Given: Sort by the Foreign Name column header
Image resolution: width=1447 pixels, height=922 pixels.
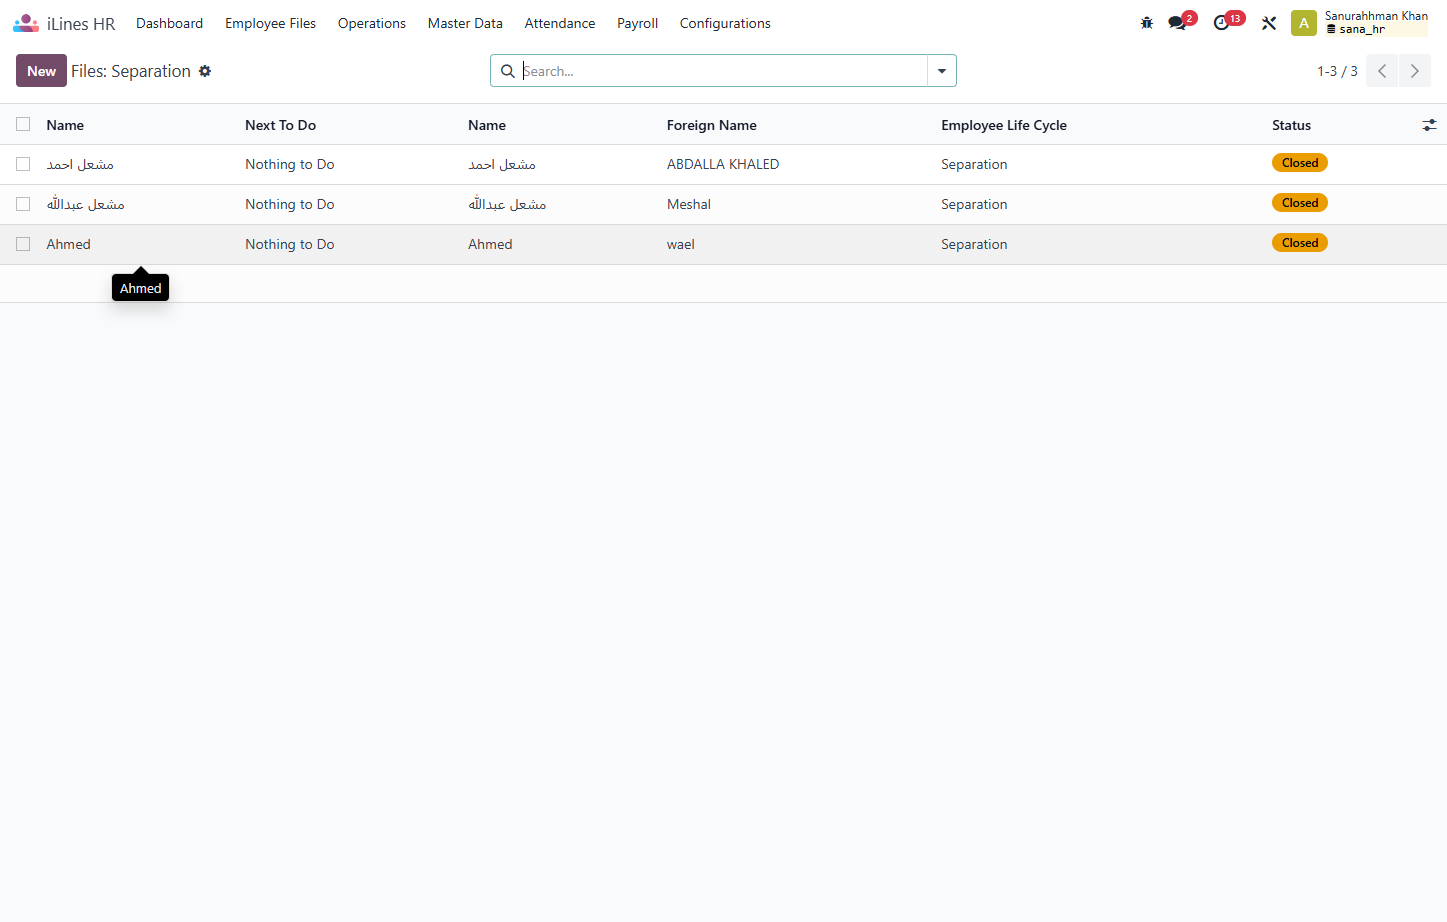Looking at the screenshot, I should coord(711,125).
